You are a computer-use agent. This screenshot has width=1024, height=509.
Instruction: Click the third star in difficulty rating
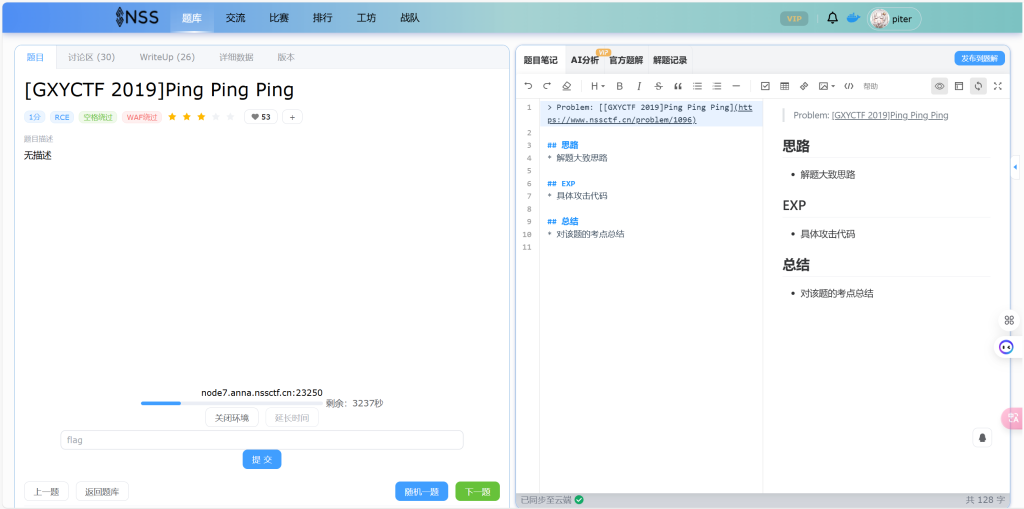[x=201, y=117]
